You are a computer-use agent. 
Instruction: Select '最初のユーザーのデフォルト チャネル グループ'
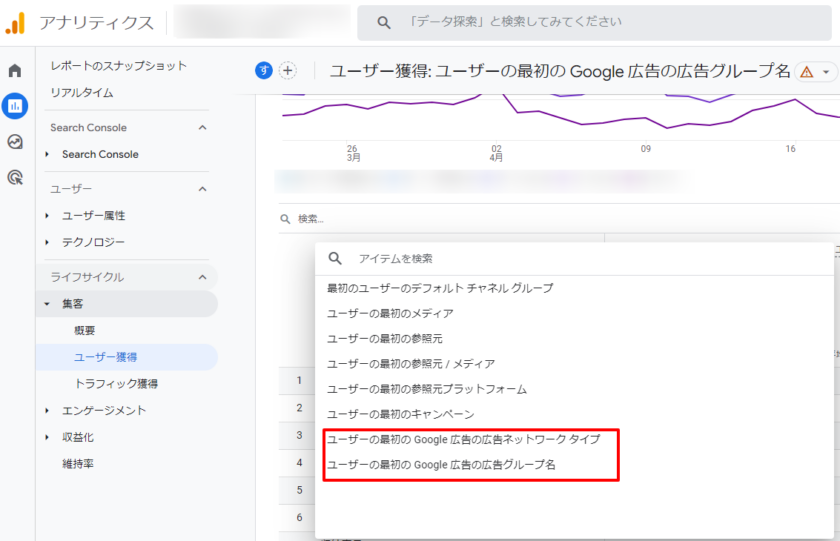(440, 288)
